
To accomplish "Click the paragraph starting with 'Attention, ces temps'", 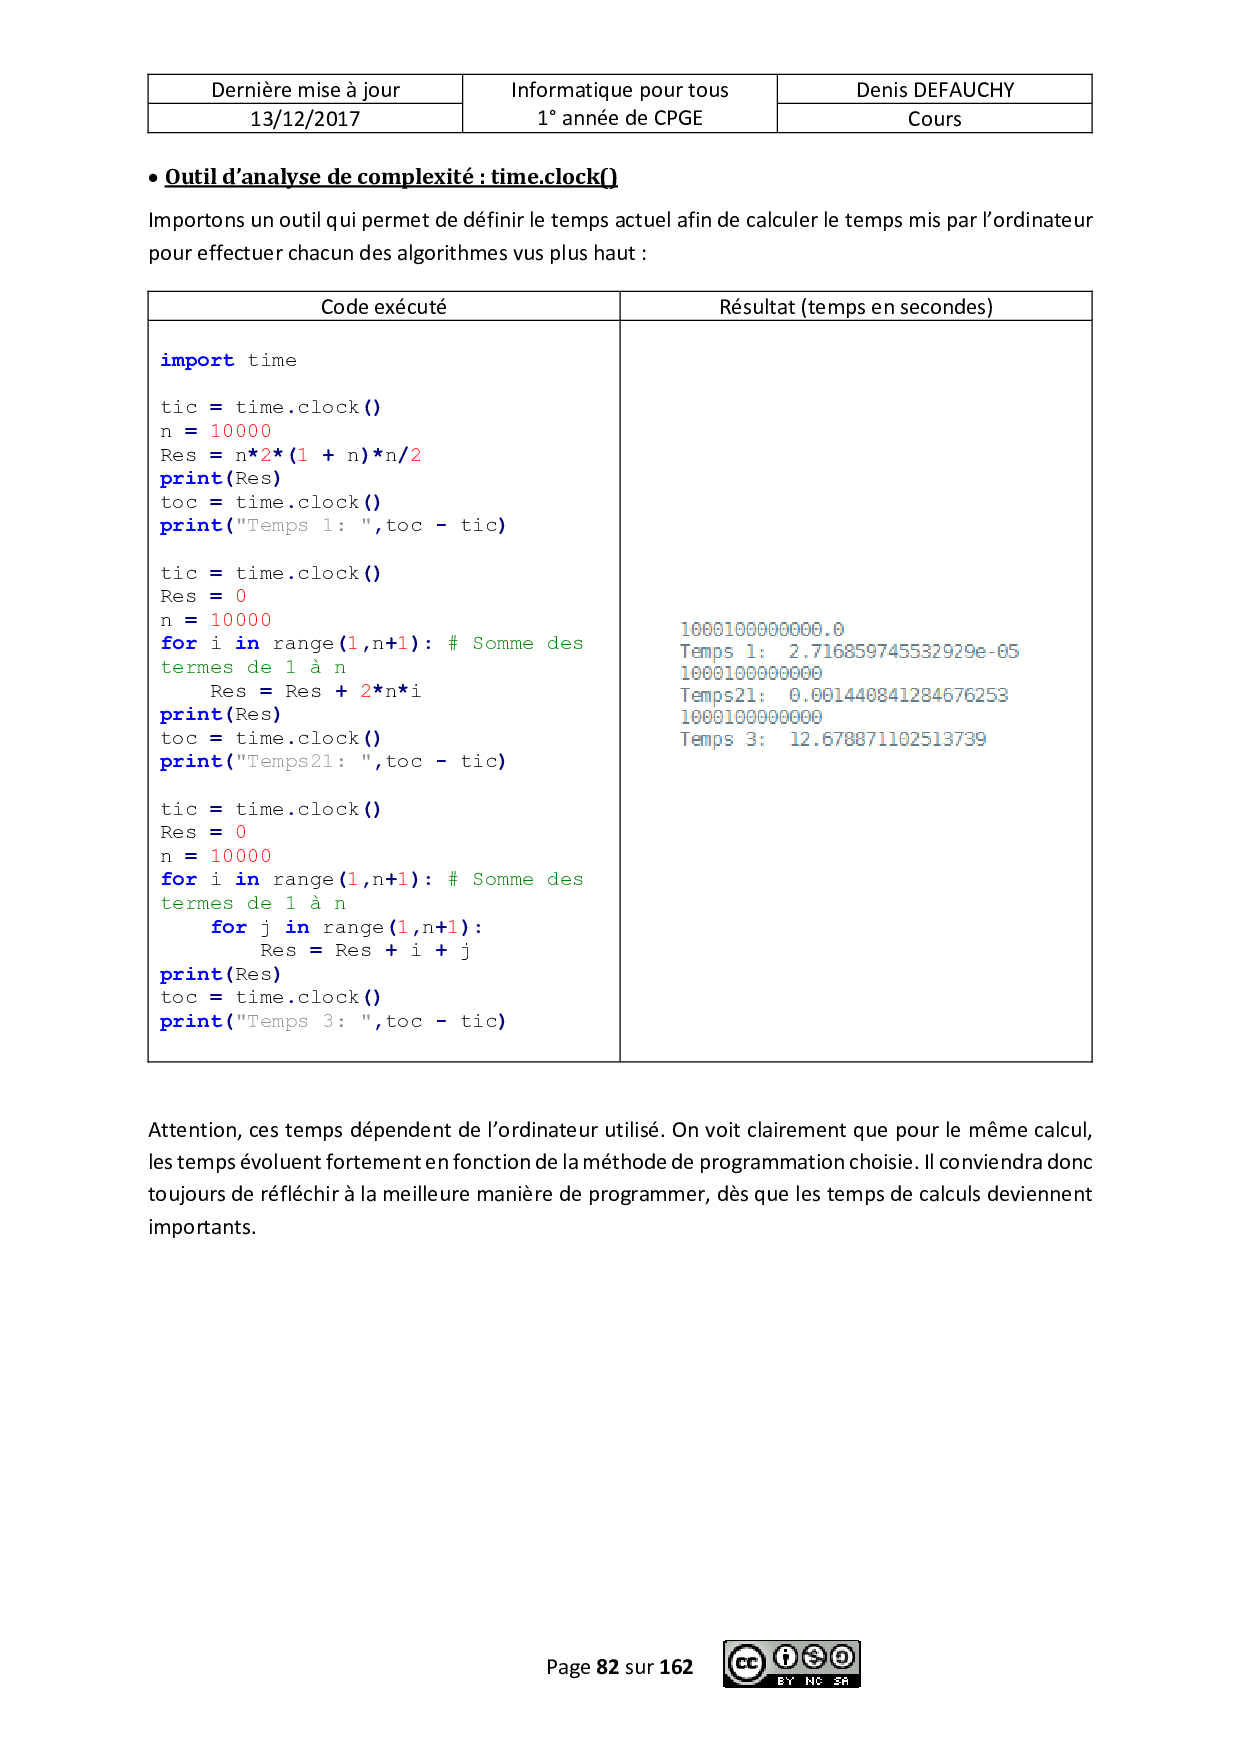I will [x=619, y=1177].
